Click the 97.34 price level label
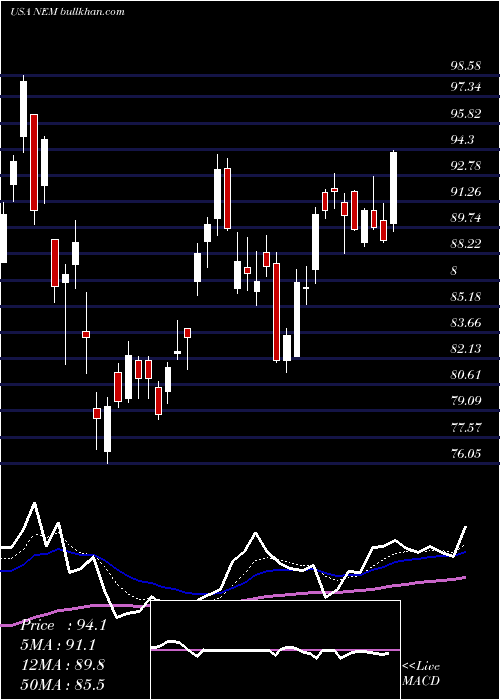 [466, 86]
